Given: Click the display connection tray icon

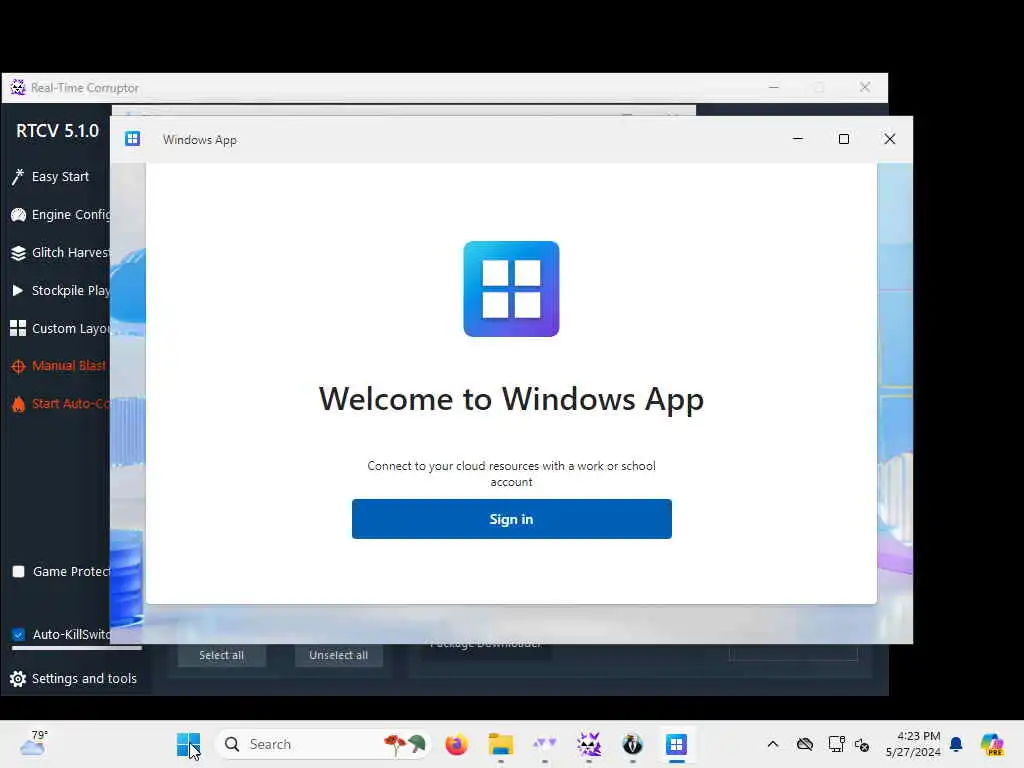Looking at the screenshot, I should click(836, 744).
